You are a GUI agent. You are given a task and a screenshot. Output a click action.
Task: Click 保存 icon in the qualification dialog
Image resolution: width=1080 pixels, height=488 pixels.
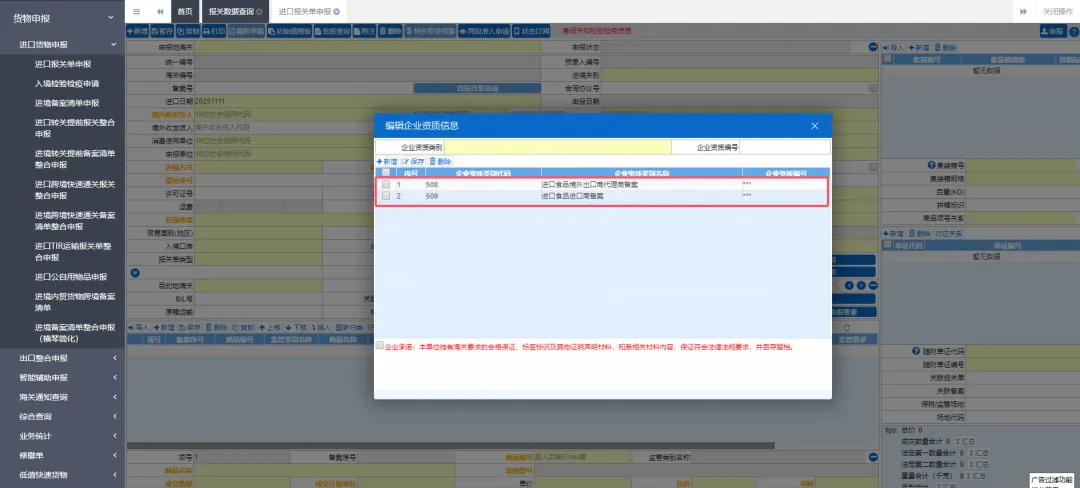pos(413,161)
